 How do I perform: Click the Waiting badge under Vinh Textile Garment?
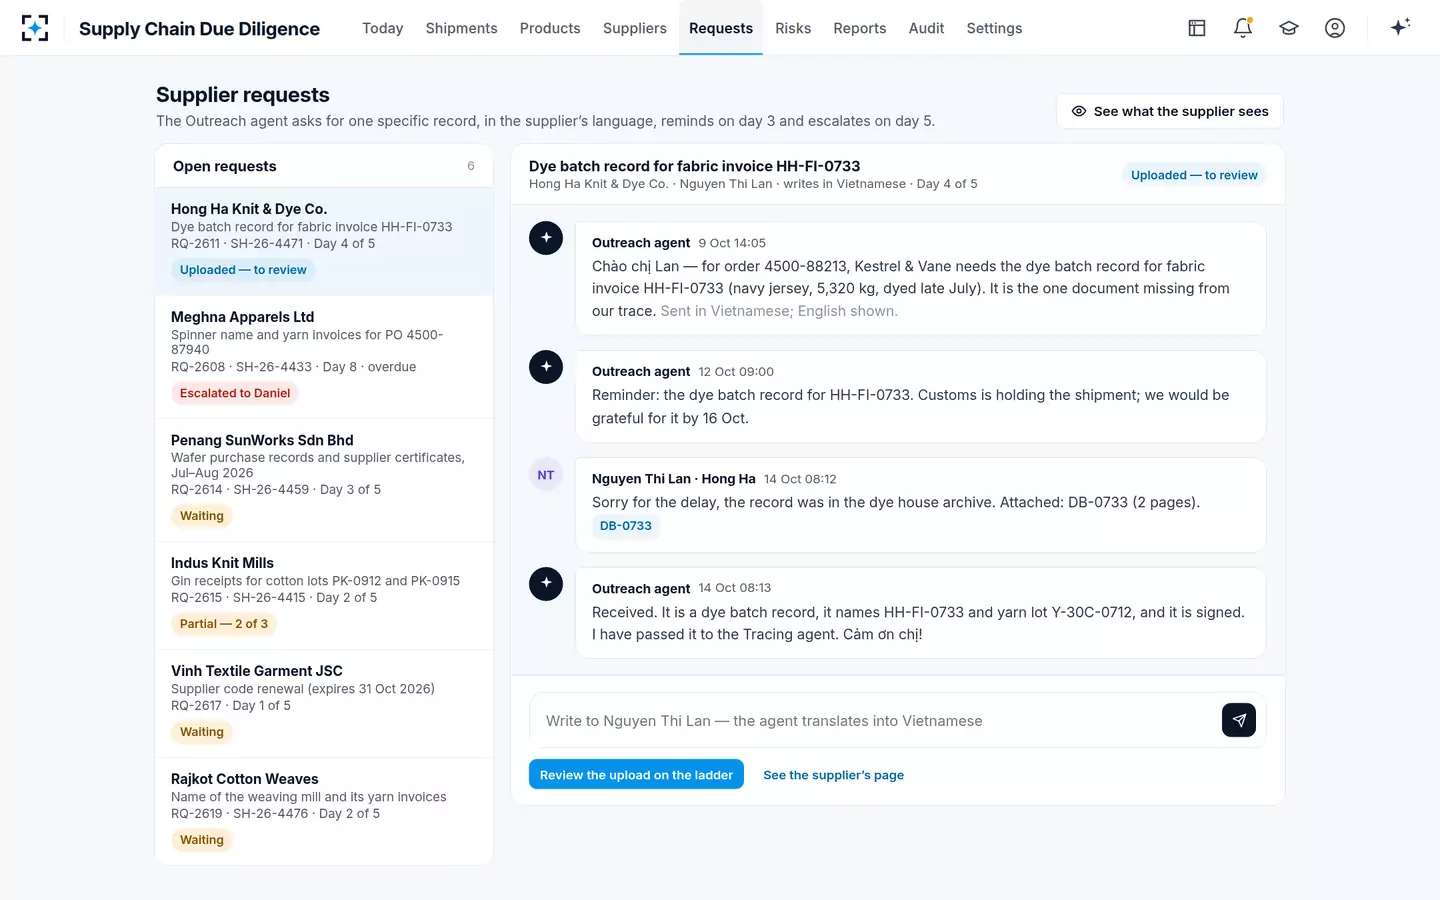(x=202, y=732)
